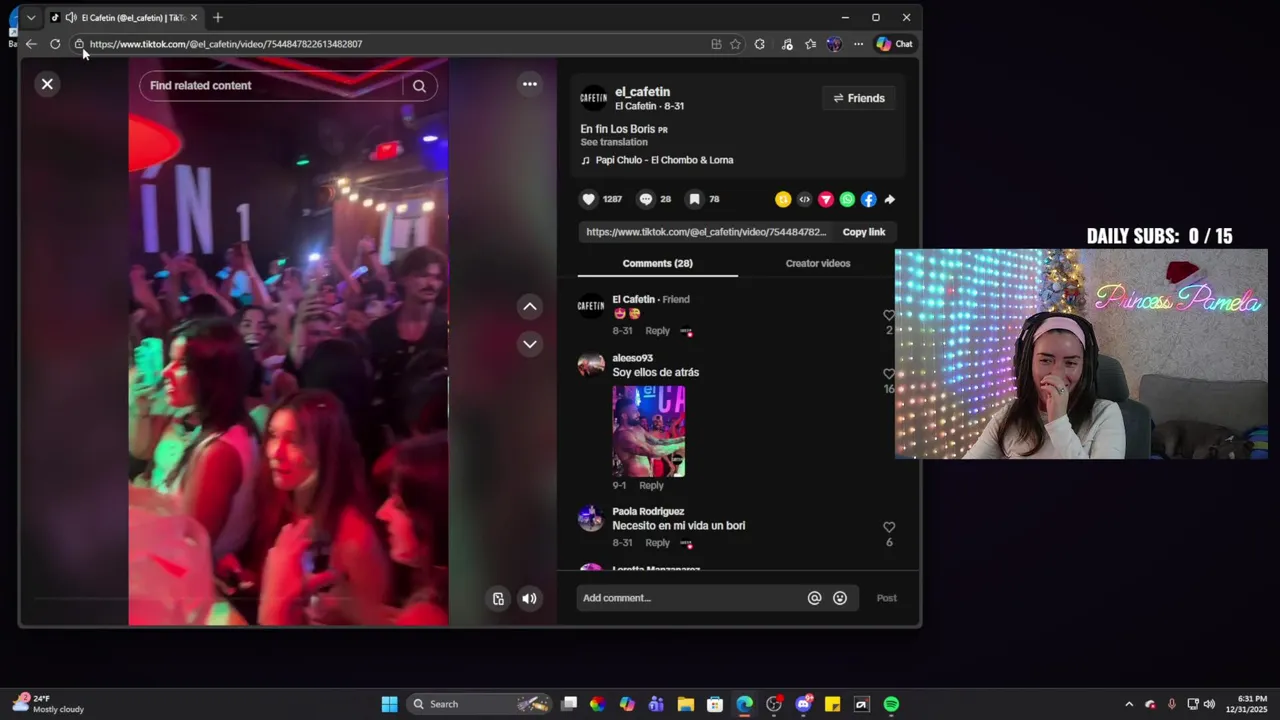Toggle the auto-scroll icon beside volume
The width and height of the screenshot is (1280, 720).
tap(498, 599)
